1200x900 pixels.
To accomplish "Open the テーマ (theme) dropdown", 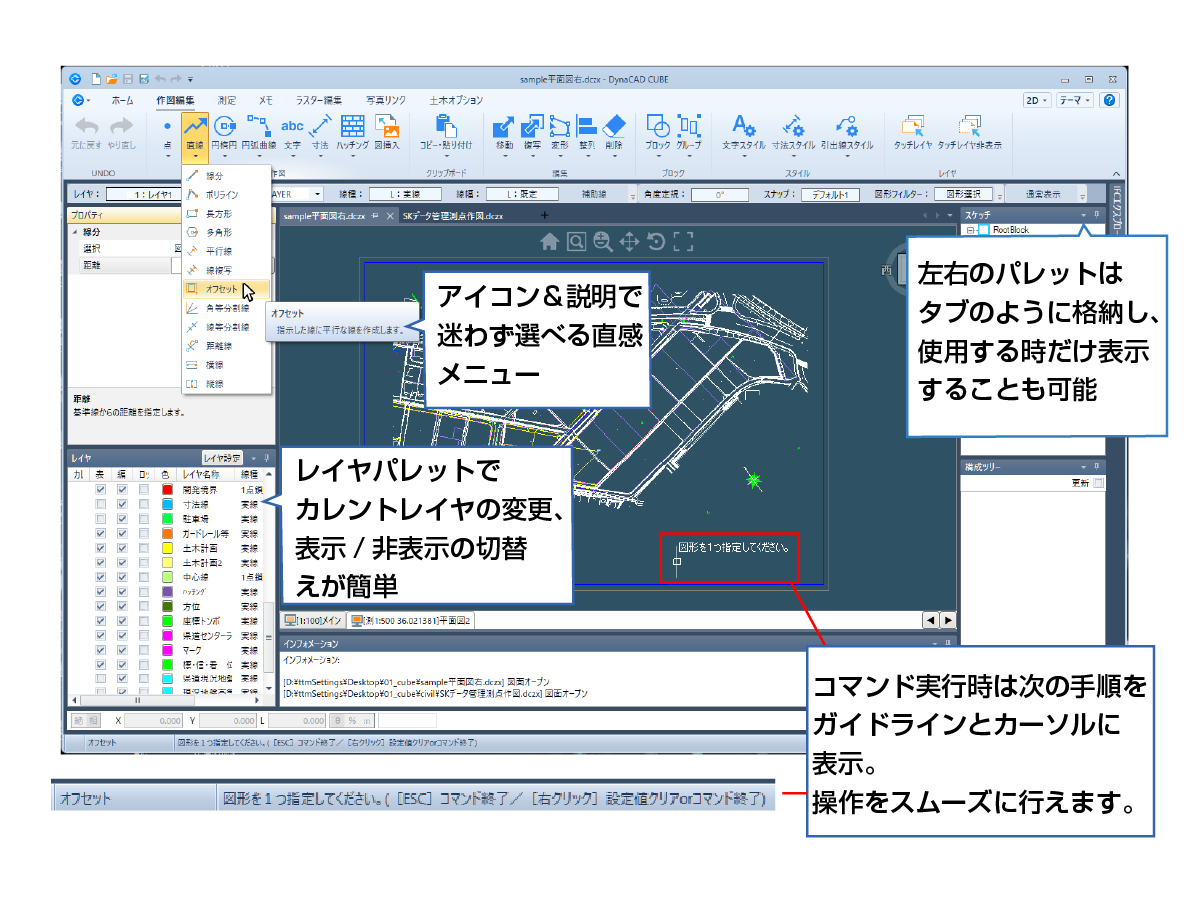I will pyautogui.click(x=1075, y=100).
